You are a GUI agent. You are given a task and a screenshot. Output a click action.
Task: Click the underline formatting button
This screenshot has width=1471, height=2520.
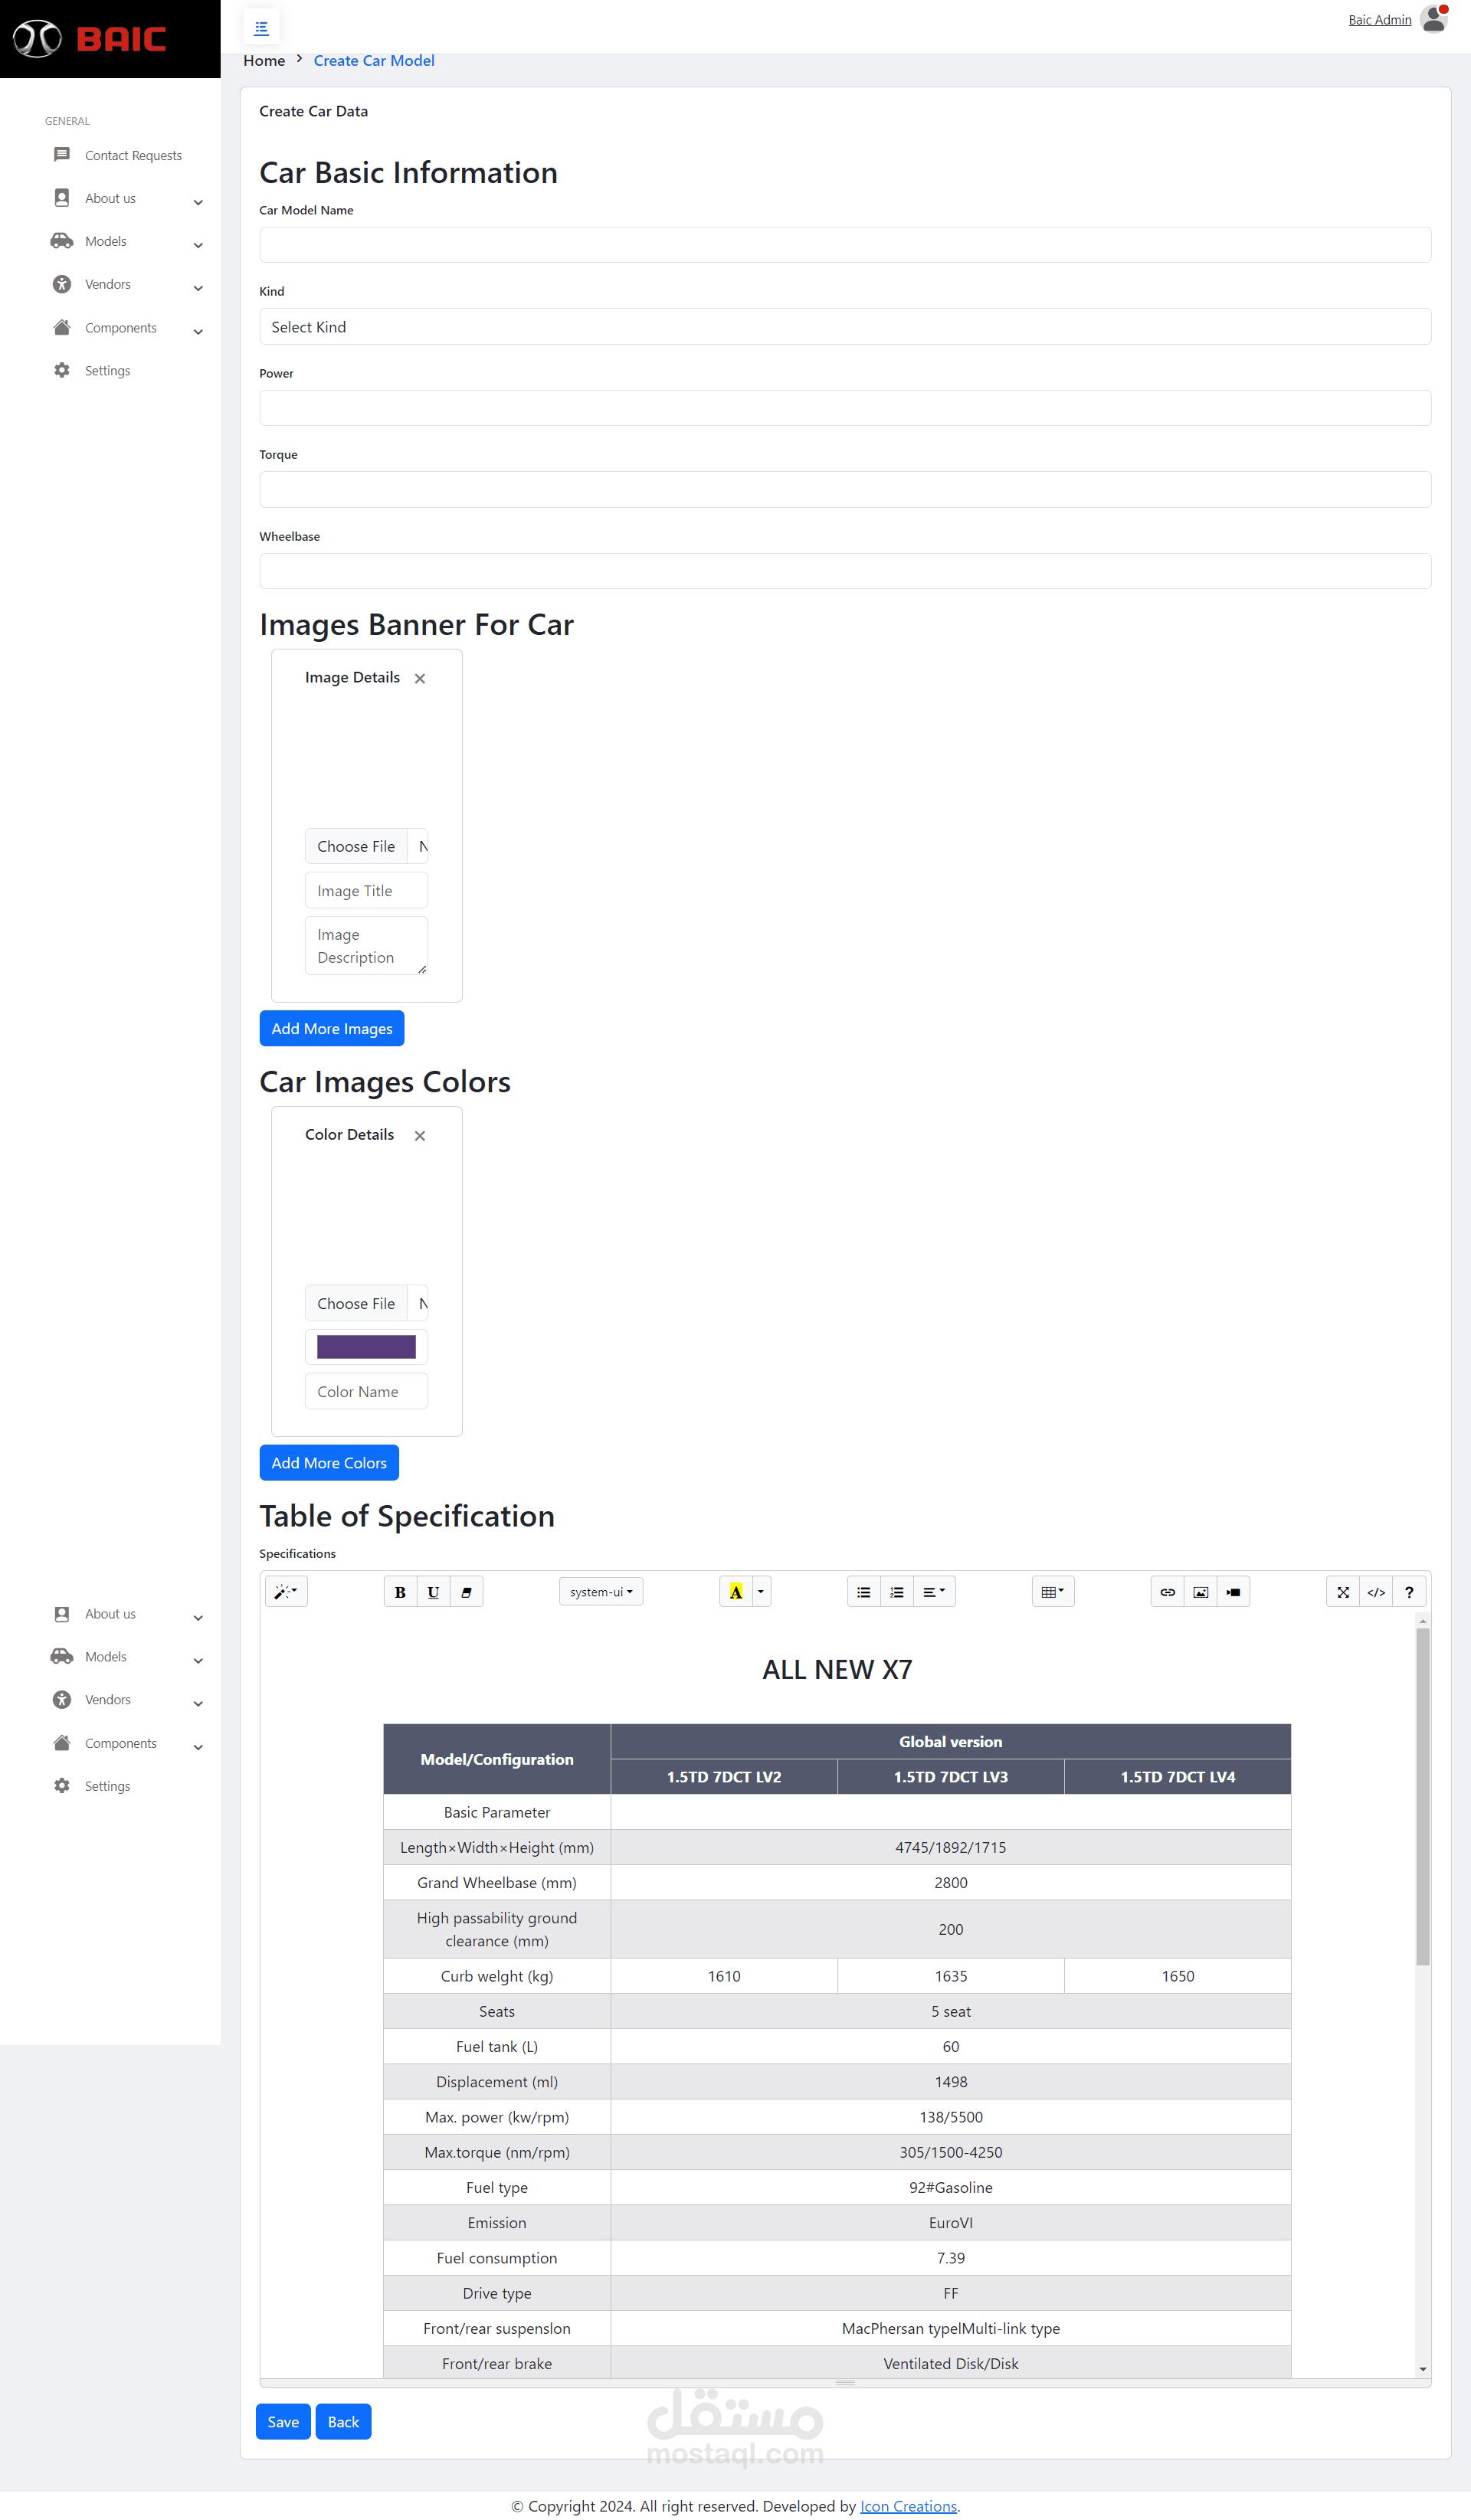pyautogui.click(x=433, y=1592)
